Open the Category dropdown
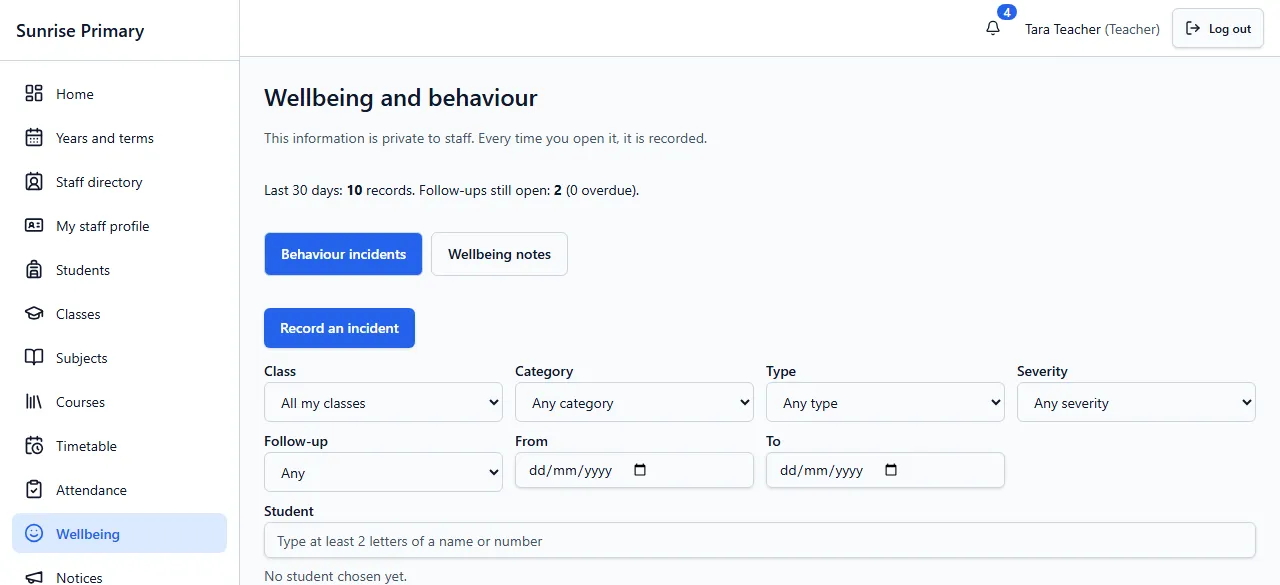 click(634, 402)
